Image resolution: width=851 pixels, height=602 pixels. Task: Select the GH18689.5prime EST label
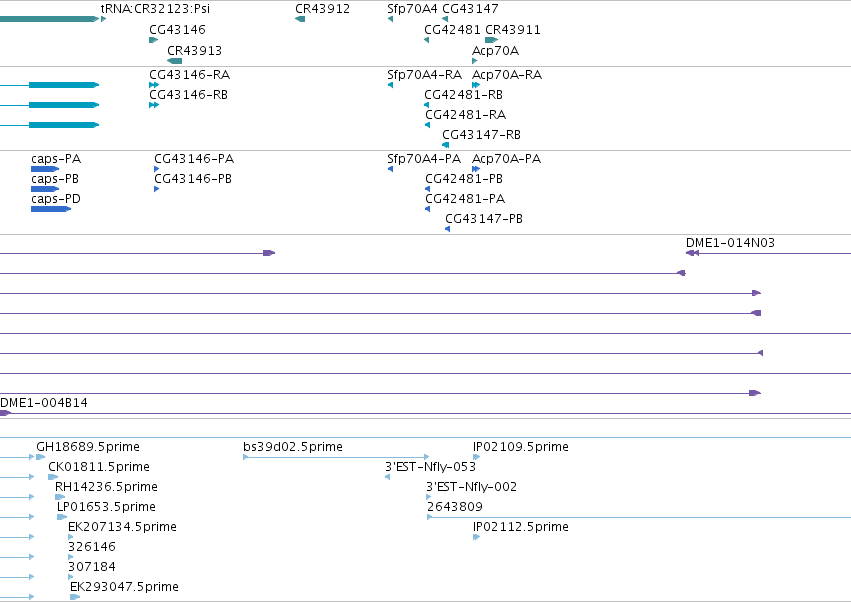(88, 447)
